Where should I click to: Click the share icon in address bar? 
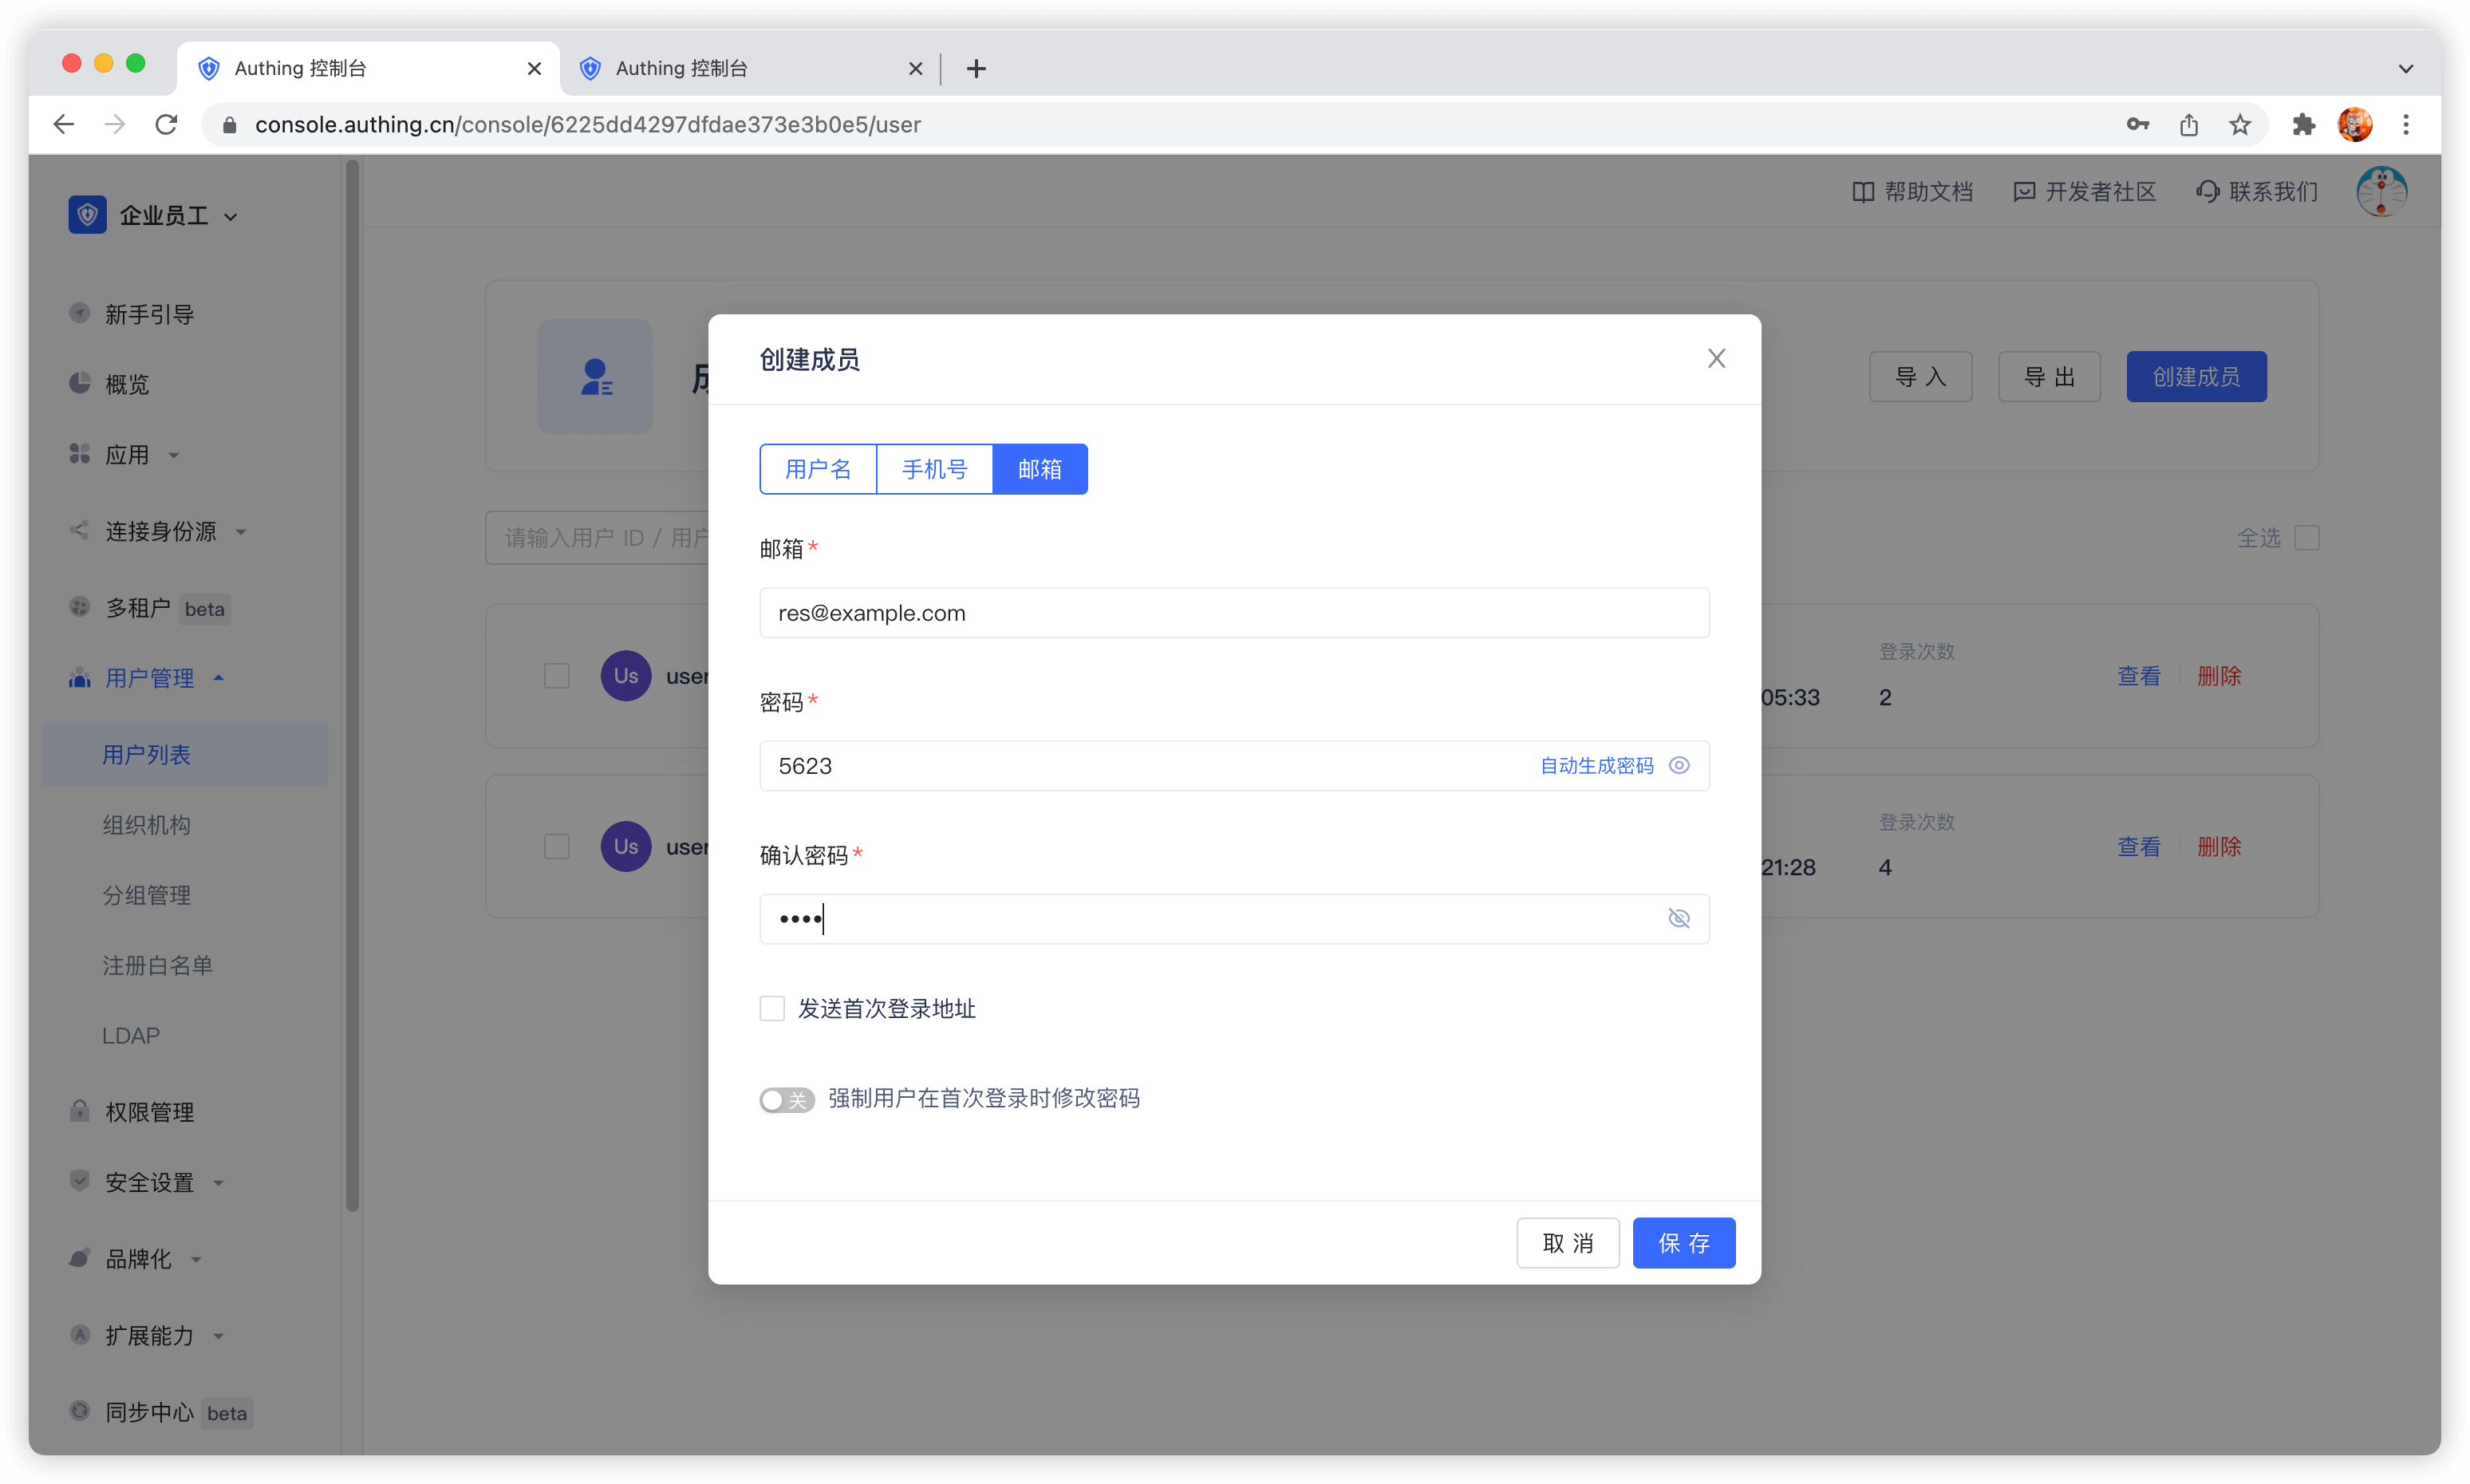2189,124
